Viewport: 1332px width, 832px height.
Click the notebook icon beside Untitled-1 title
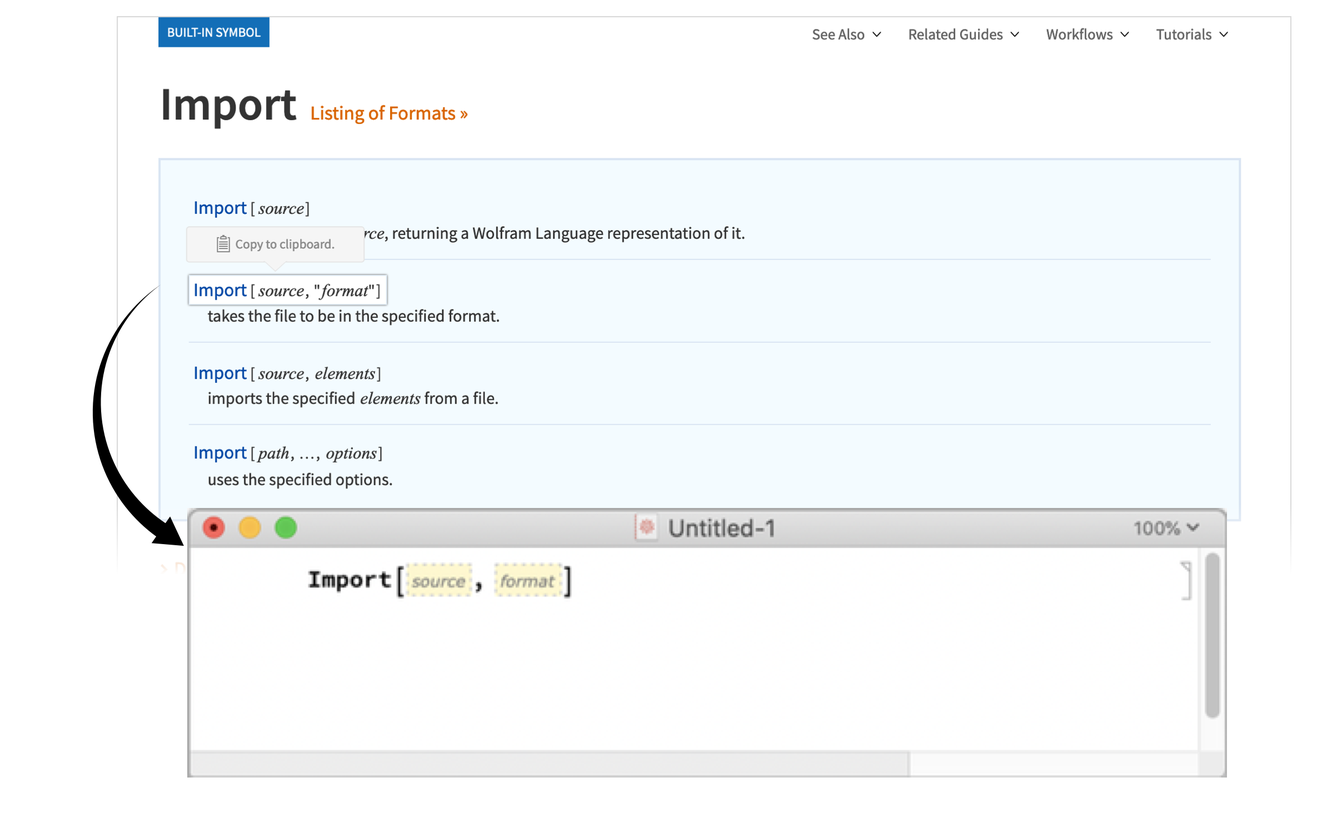(x=646, y=528)
